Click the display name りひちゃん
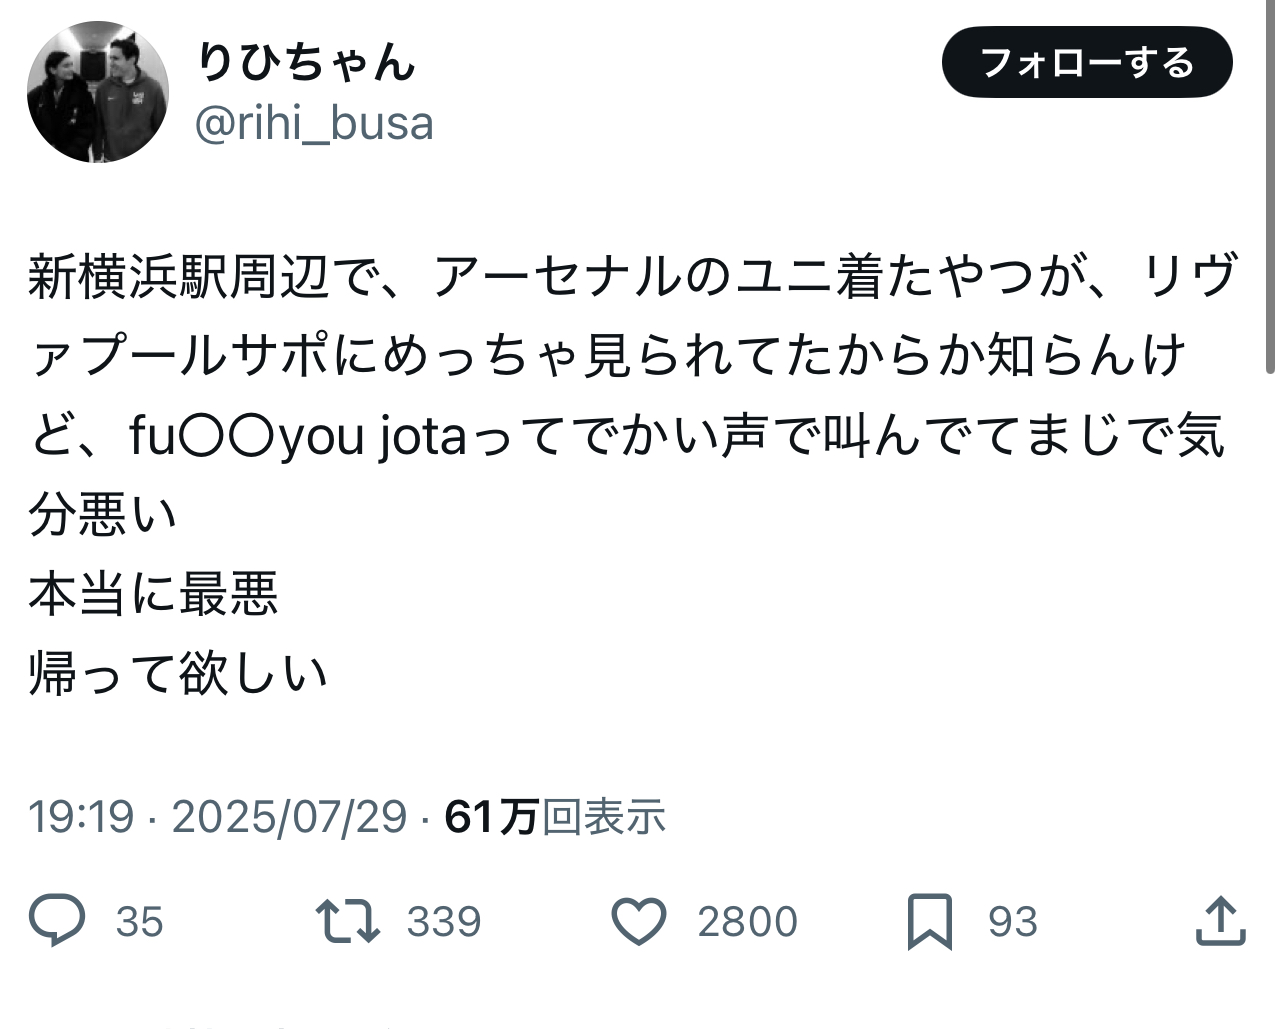Viewport: 1284px width, 1029px height. (305, 62)
